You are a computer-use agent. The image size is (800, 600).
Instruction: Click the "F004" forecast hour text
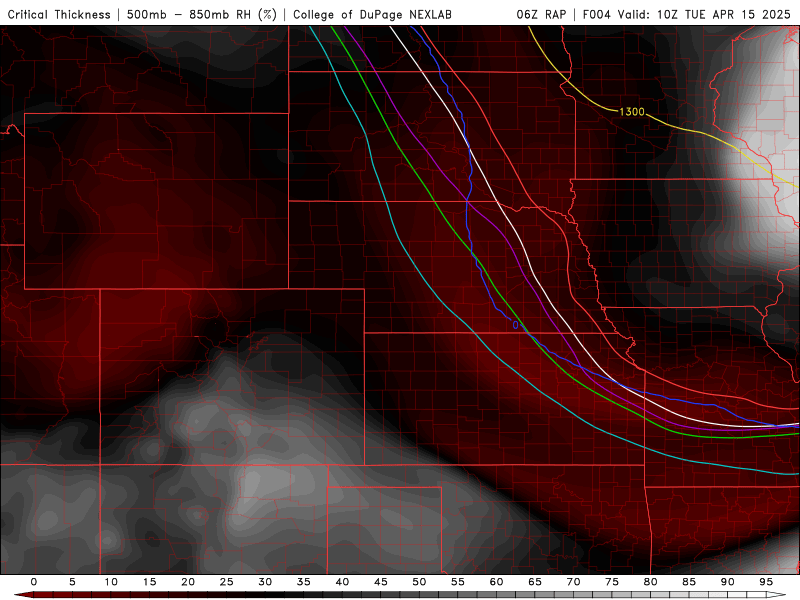click(x=597, y=14)
